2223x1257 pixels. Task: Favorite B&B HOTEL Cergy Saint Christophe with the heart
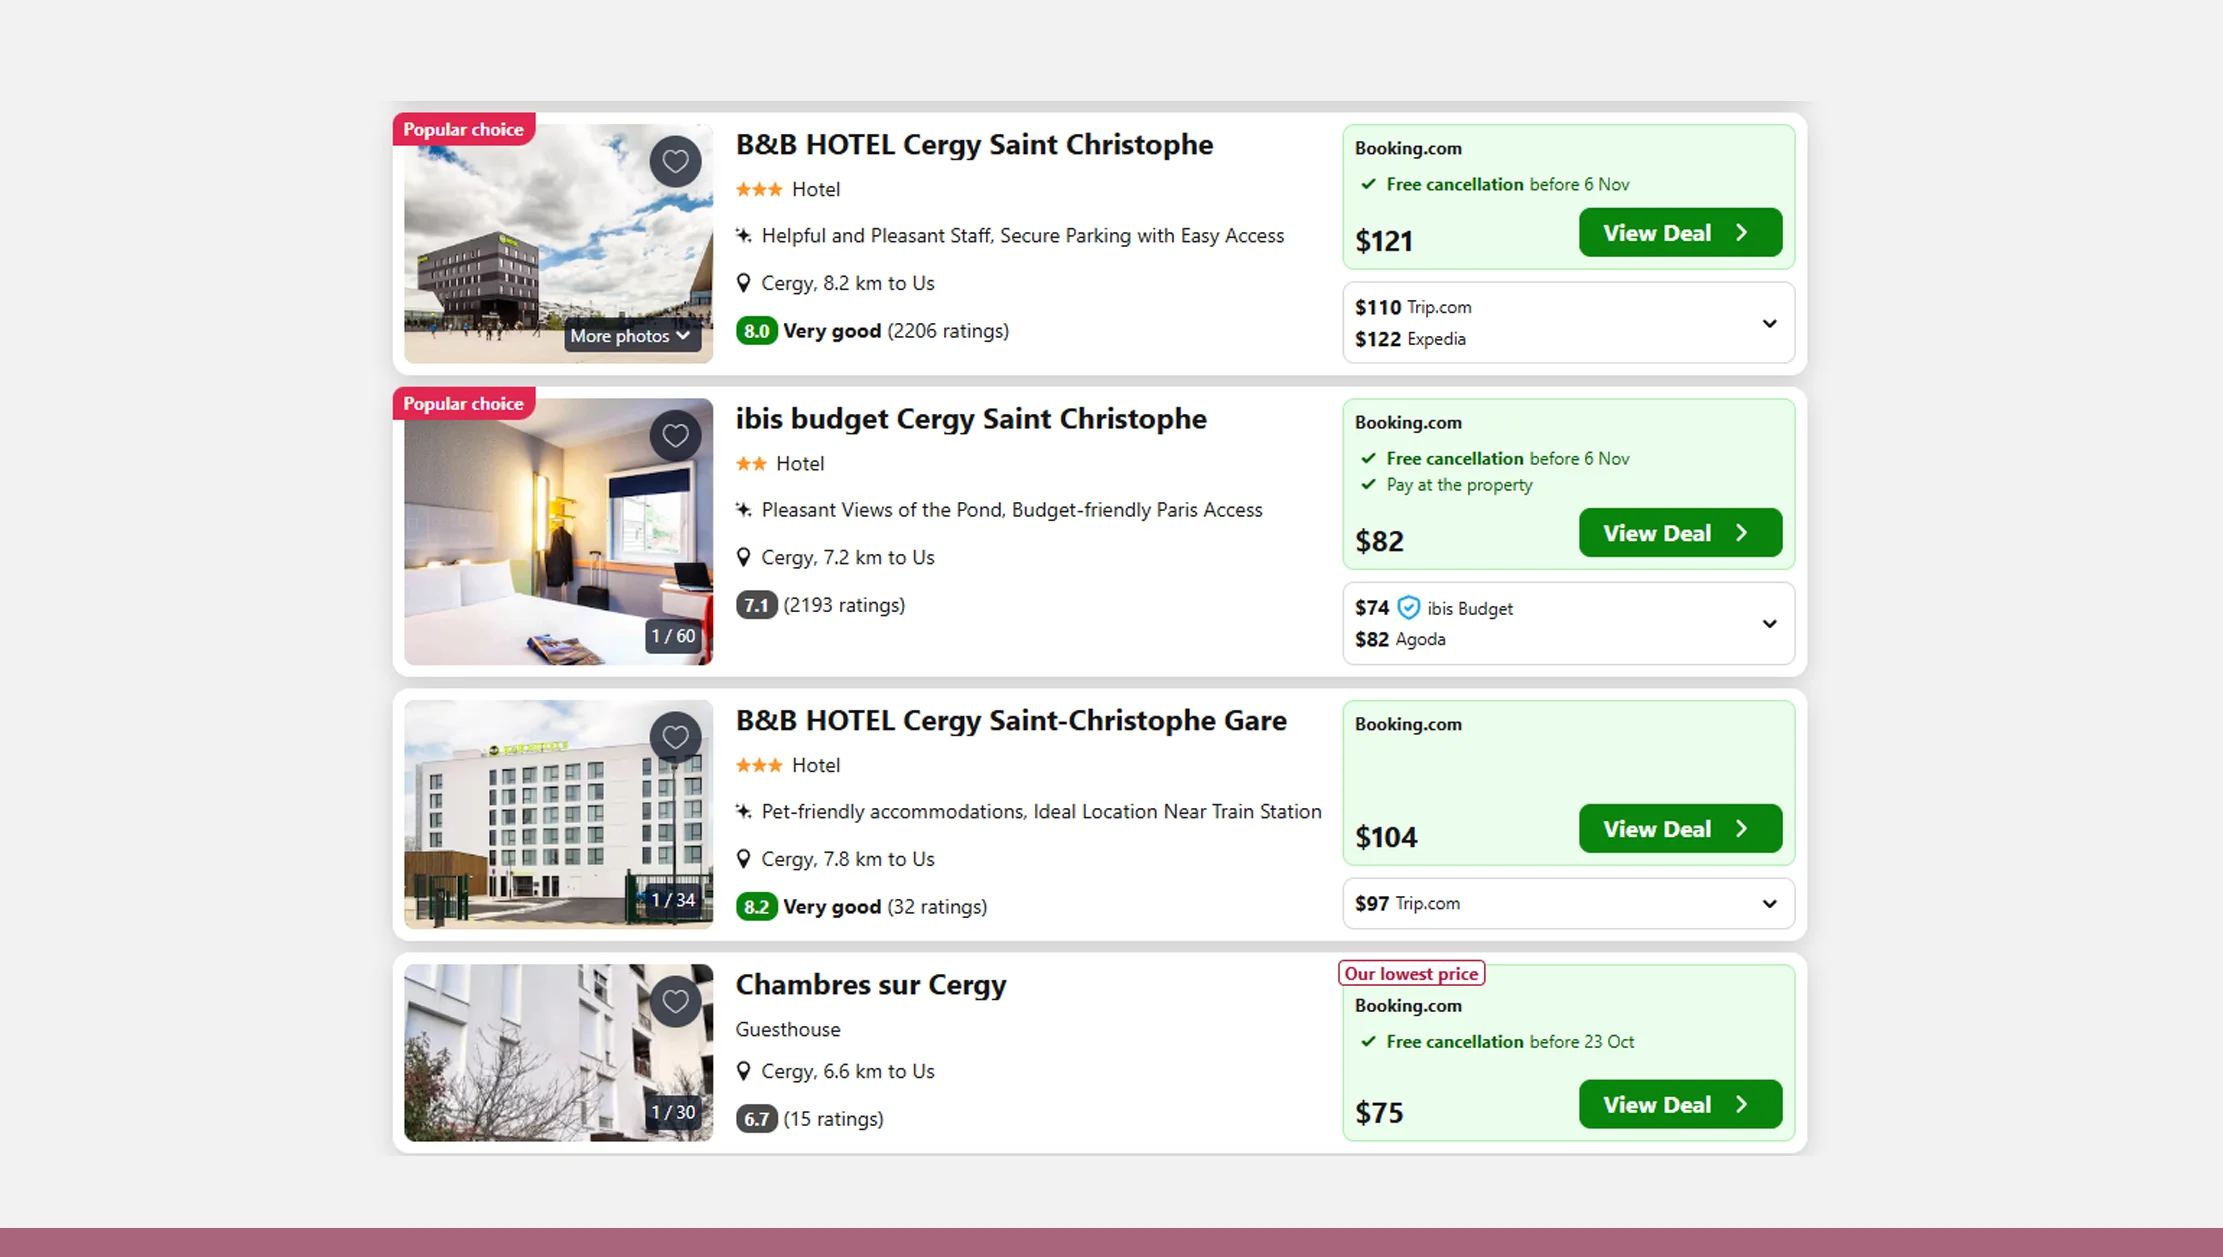point(675,161)
